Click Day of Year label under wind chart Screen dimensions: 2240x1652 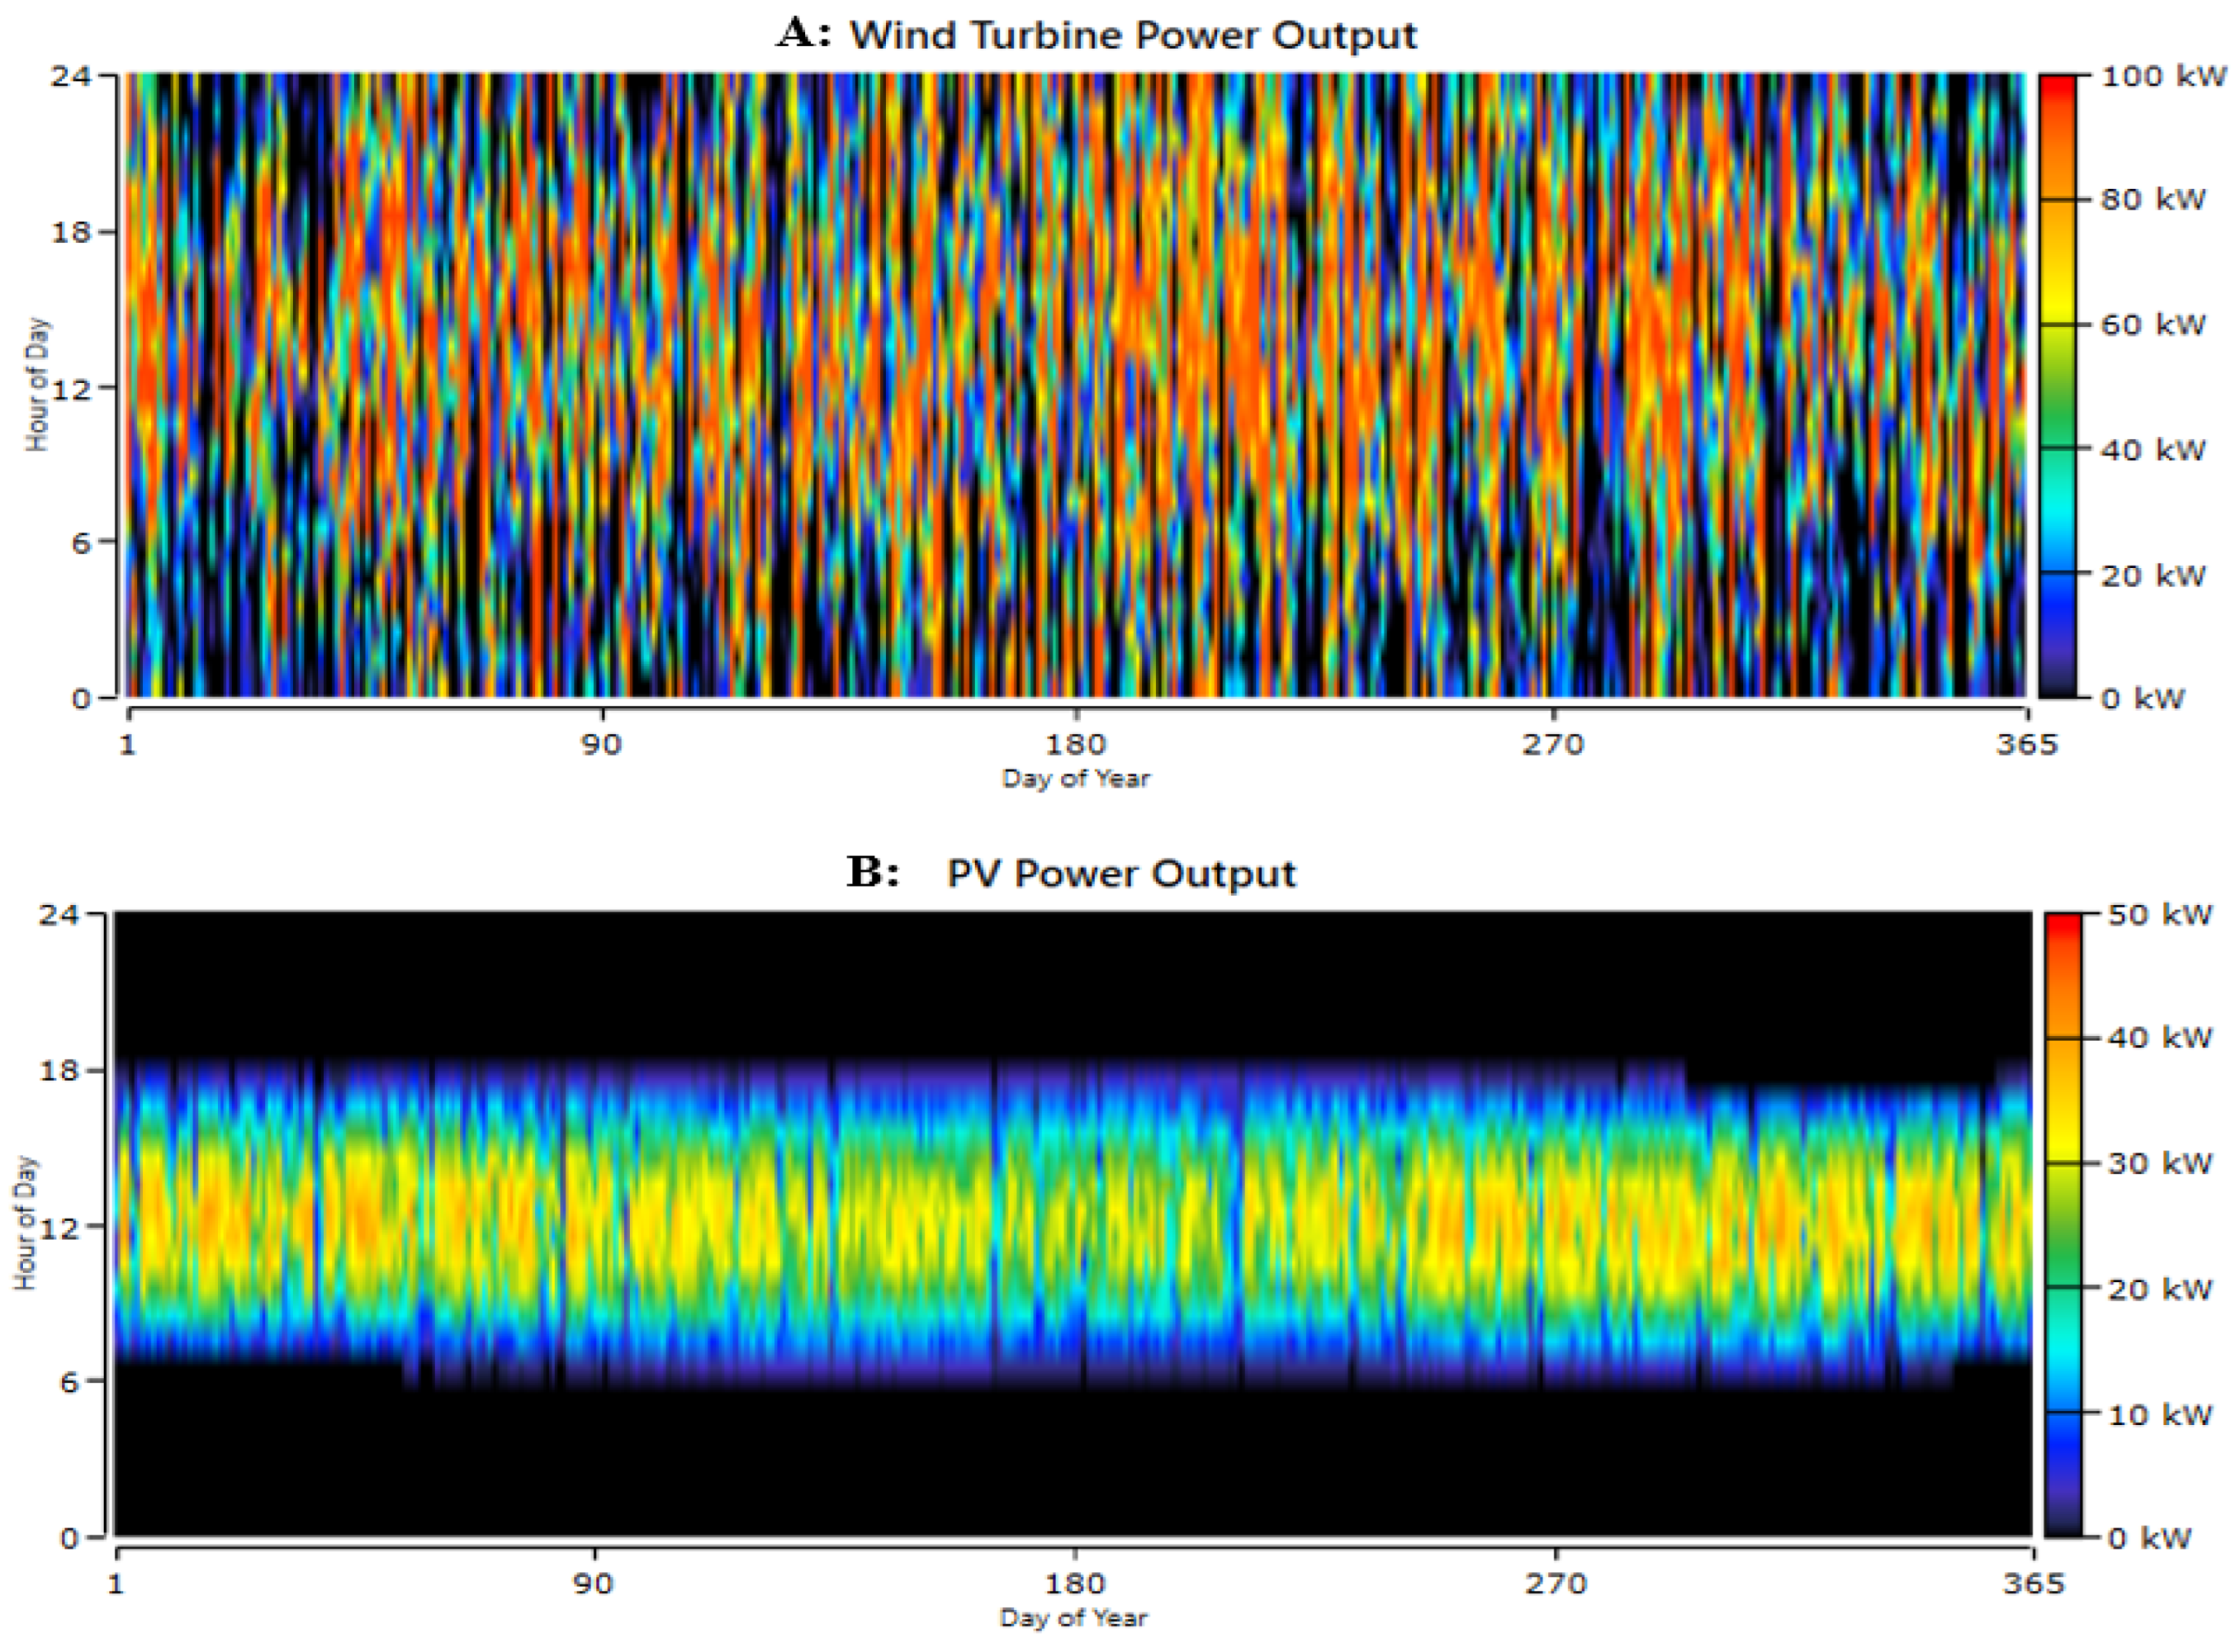pos(1076,778)
